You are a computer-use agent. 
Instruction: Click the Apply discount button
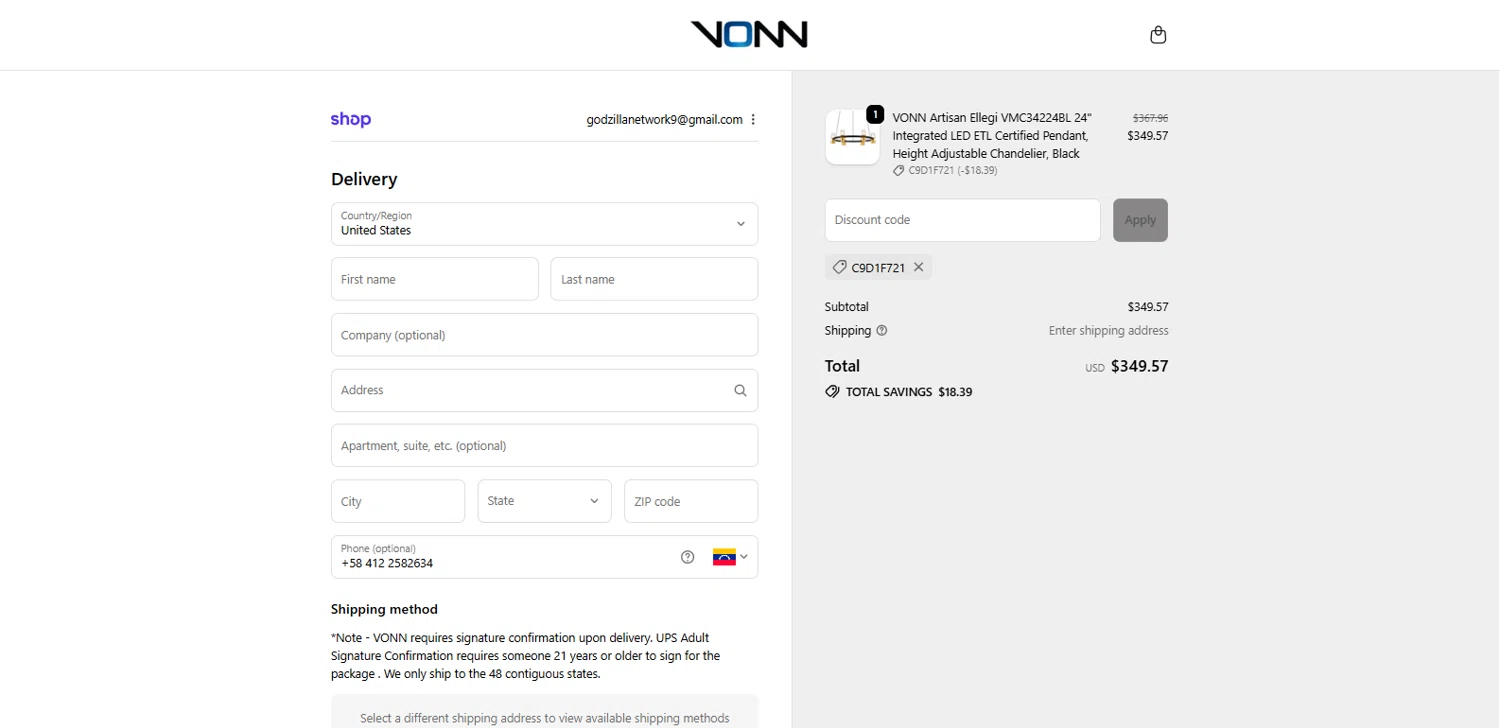pos(1140,220)
